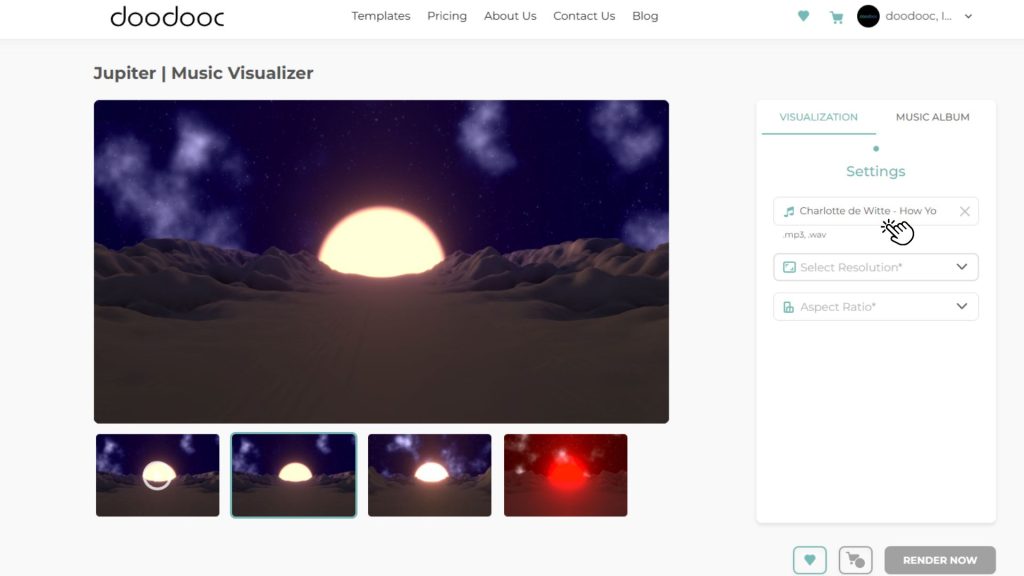
Task: Open the shopping cart in header
Action: pyautogui.click(x=836, y=17)
